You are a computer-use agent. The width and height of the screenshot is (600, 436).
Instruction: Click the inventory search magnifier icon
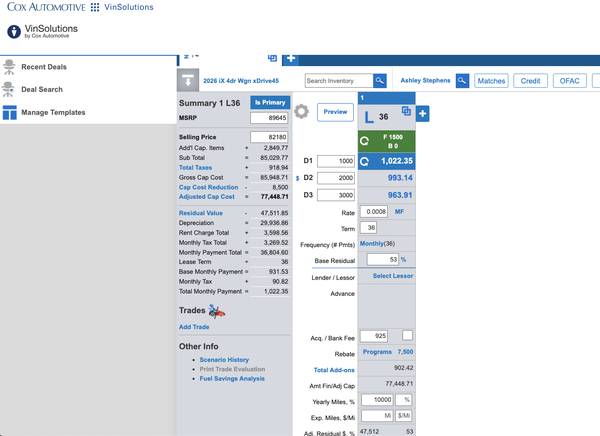point(380,80)
